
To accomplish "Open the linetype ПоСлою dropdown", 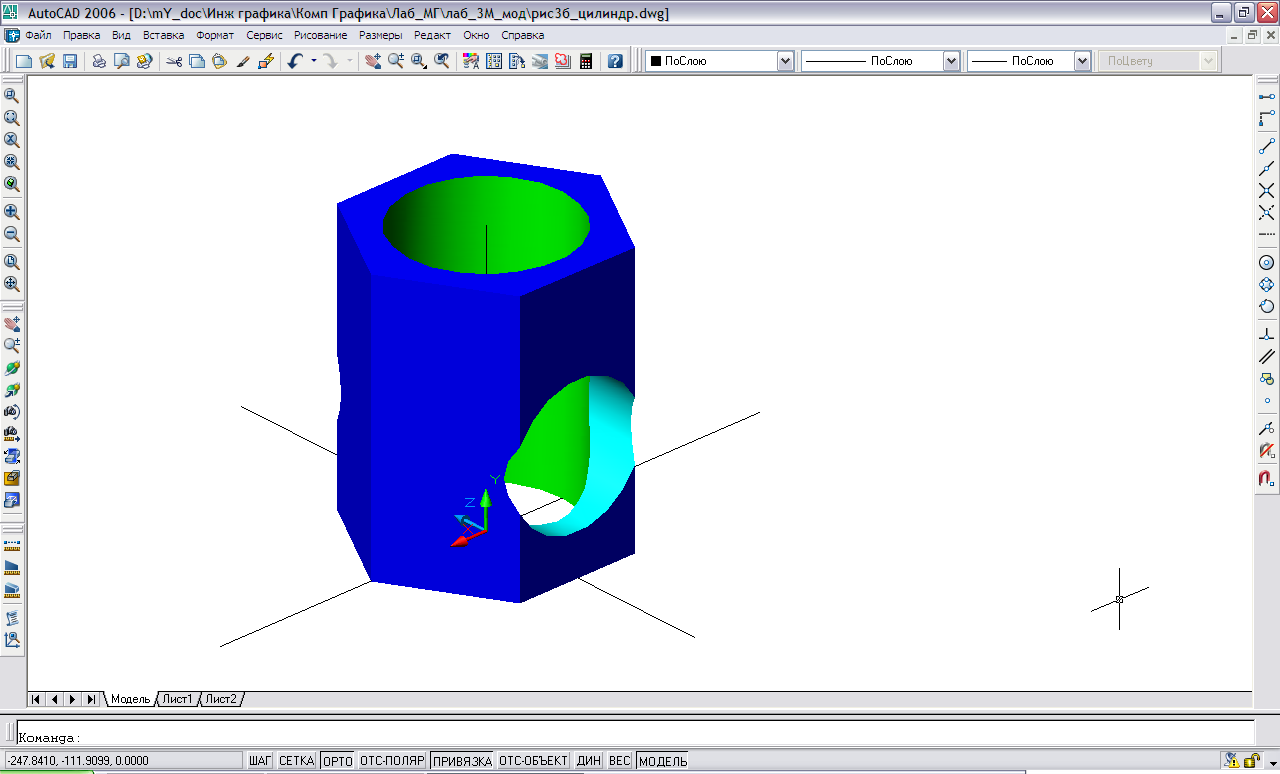I will [x=951, y=61].
